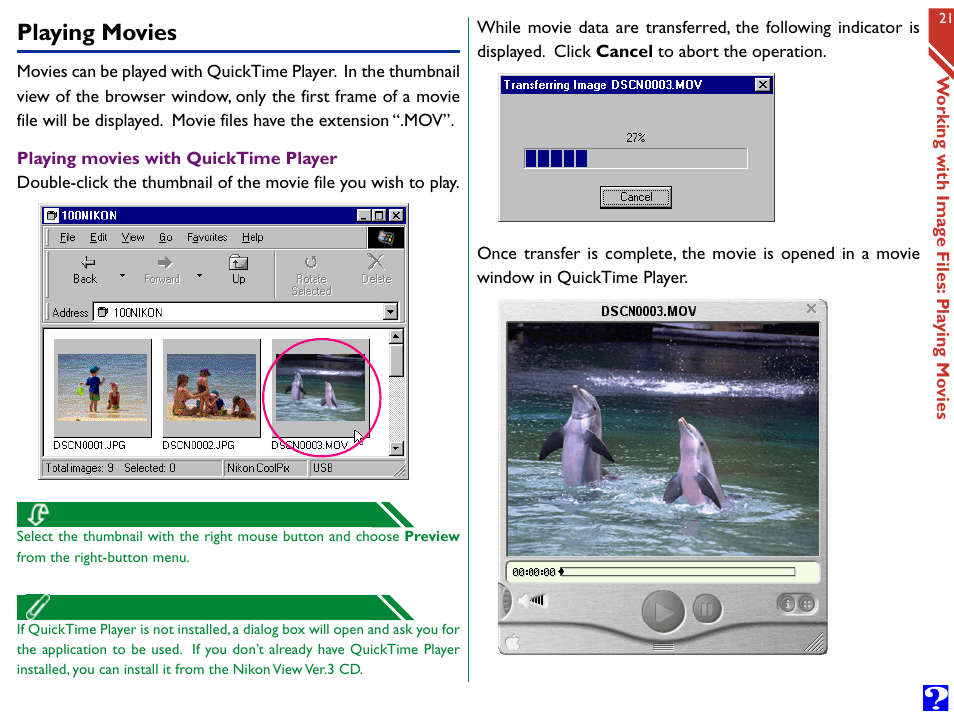Click the transfer progress bar
This screenshot has width=954, height=716.
pyautogui.click(x=636, y=159)
